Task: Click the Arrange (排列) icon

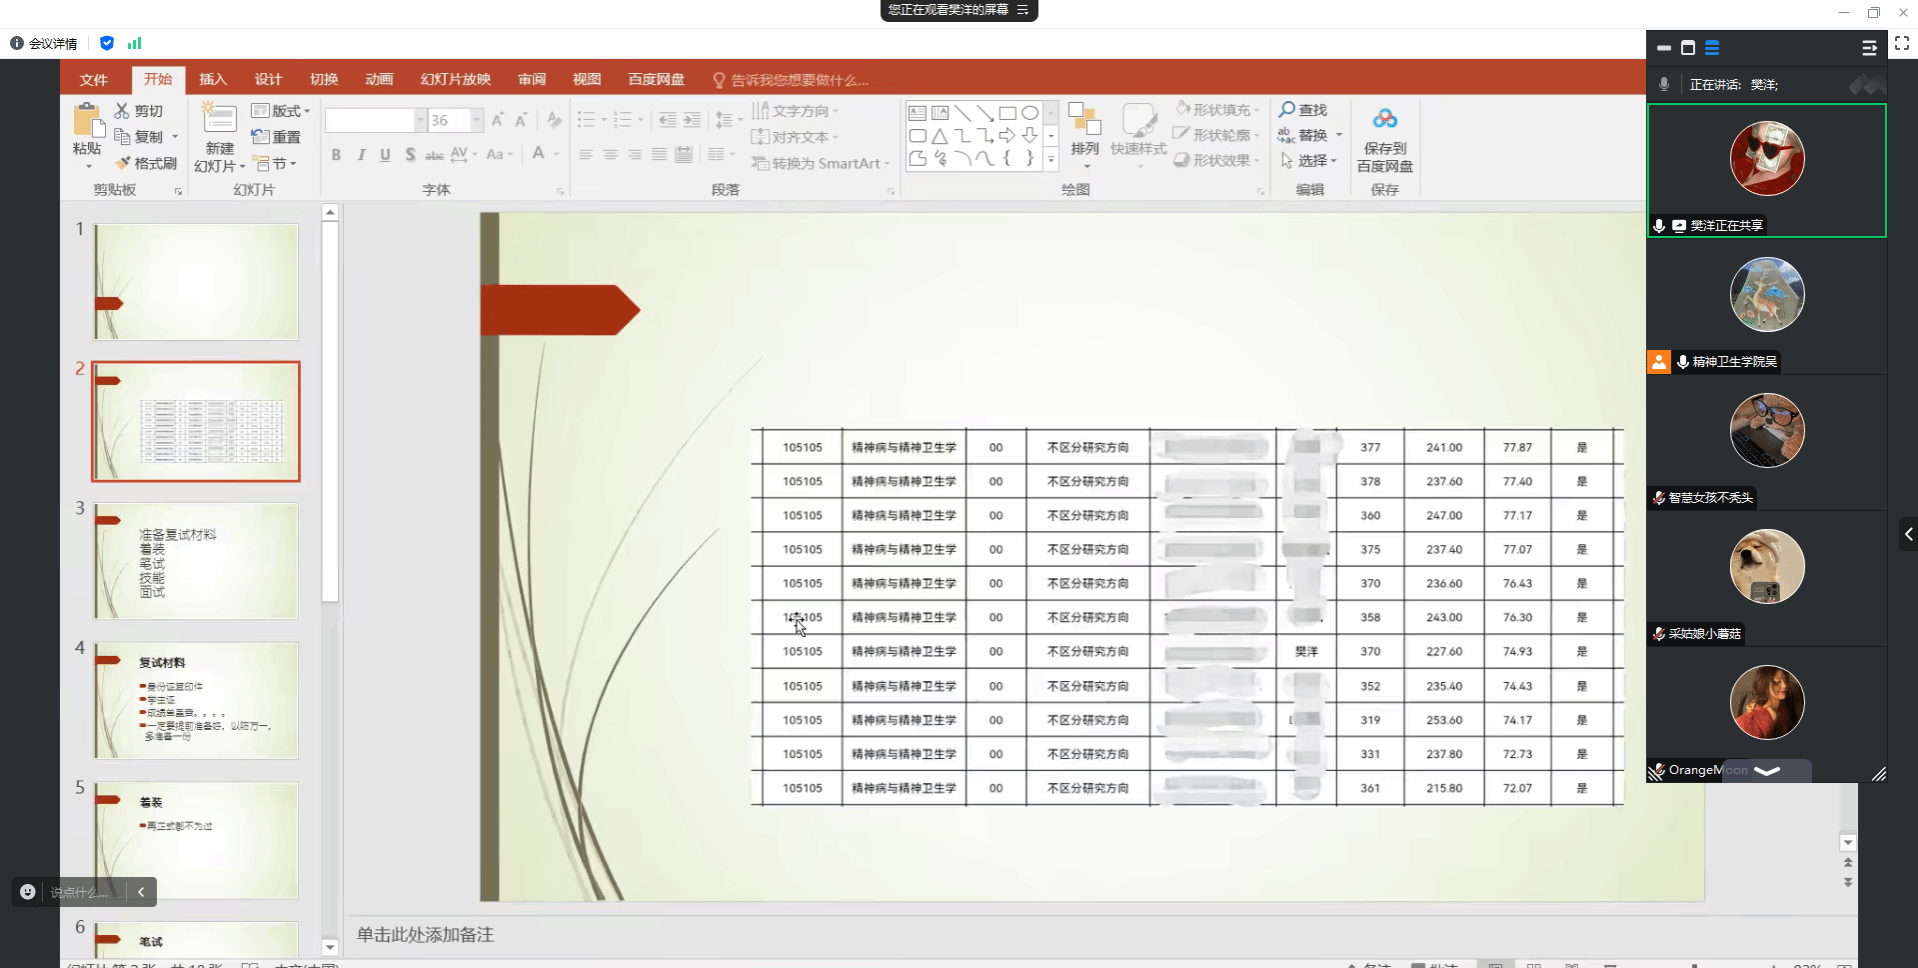Action: (1084, 120)
